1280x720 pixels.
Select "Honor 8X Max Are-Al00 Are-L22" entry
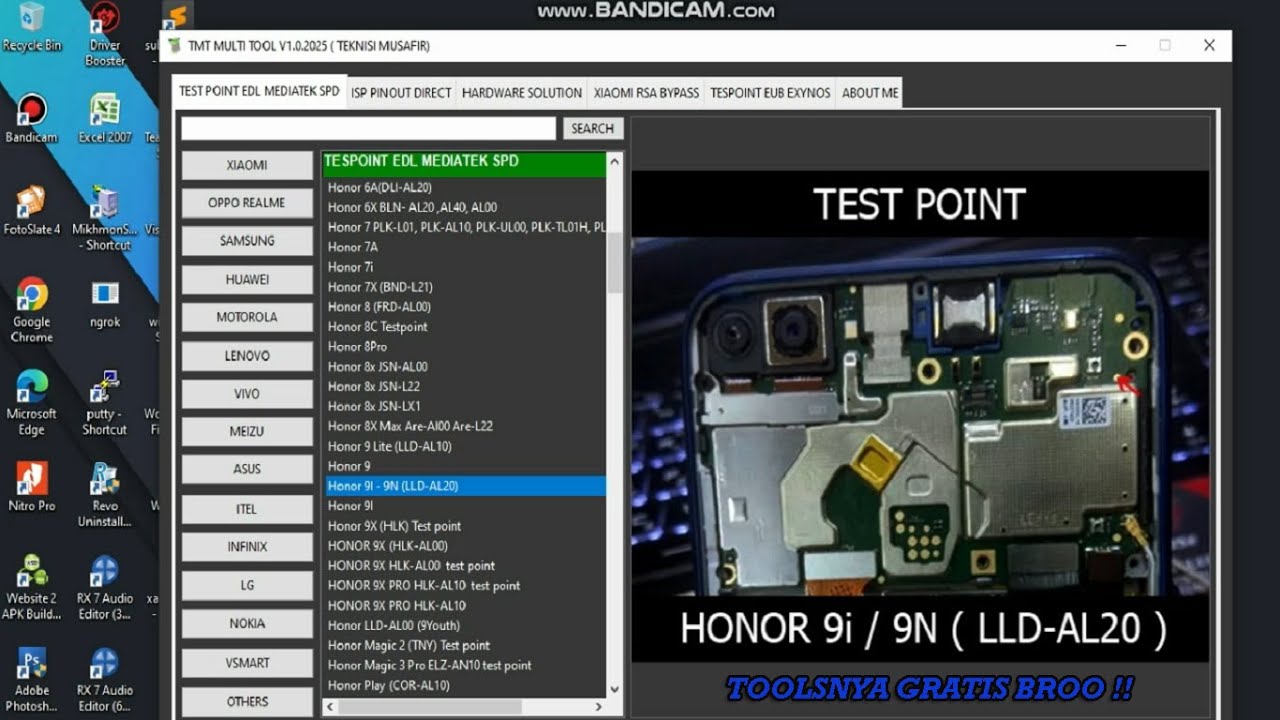click(x=410, y=426)
